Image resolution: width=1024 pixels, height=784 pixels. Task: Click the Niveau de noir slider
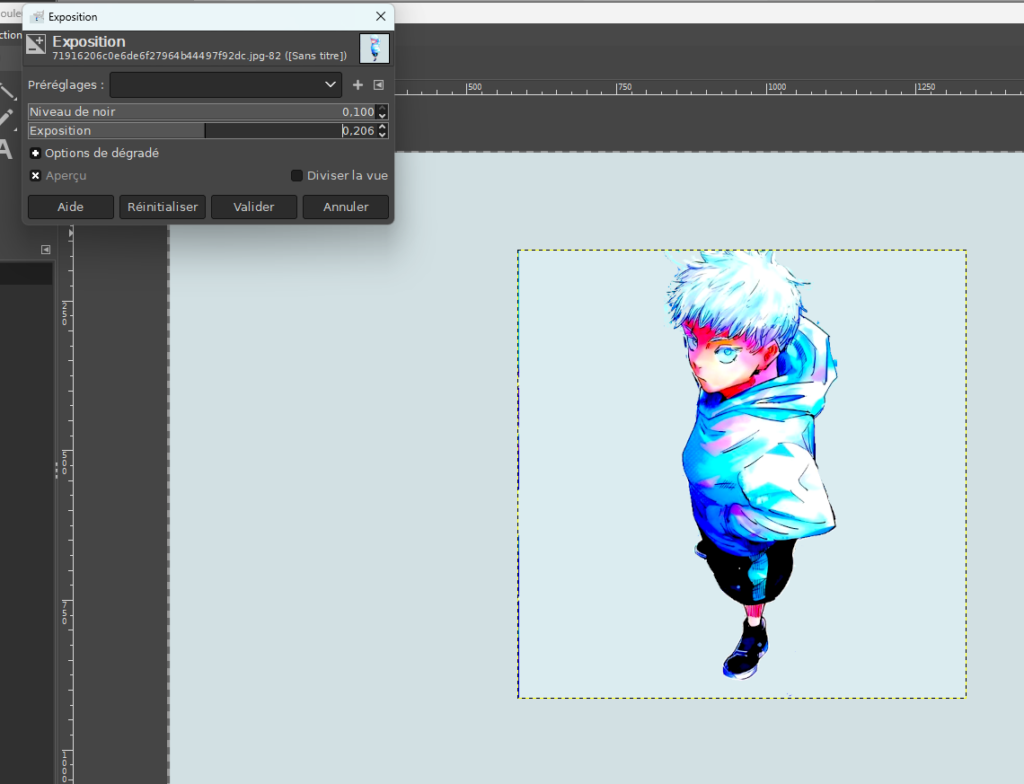coord(203,112)
